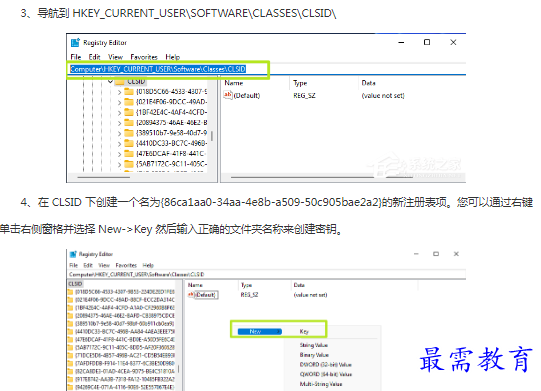Click 'REG_SZ' type cell in step 4 window
This screenshot has width=541, height=391.
pos(249,295)
